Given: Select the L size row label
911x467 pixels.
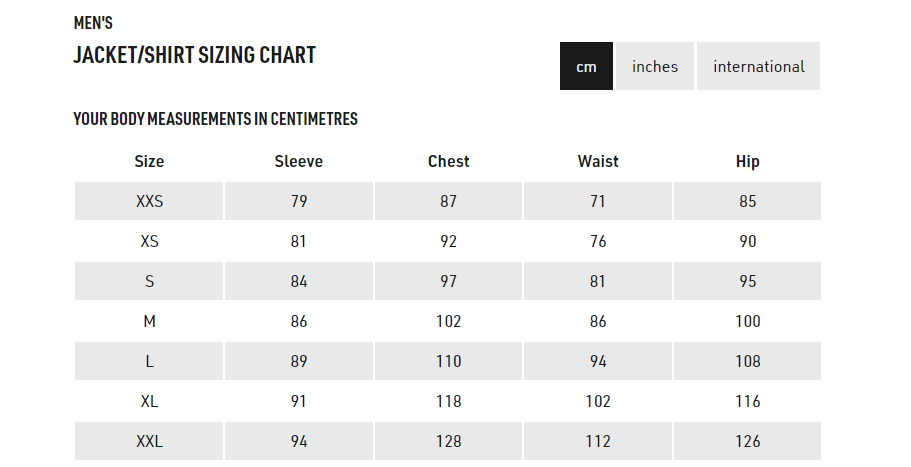Looking at the screenshot, I should (149, 361).
